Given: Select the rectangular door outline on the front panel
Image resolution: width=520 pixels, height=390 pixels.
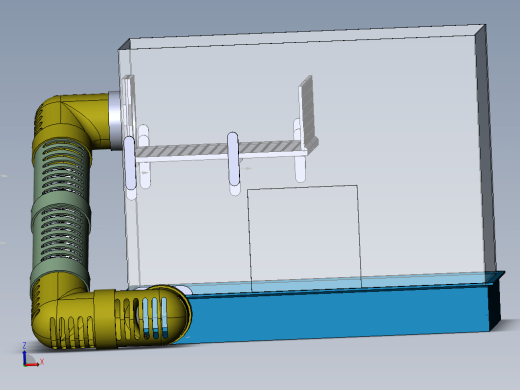Looking at the screenshot, I should coord(304,238).
